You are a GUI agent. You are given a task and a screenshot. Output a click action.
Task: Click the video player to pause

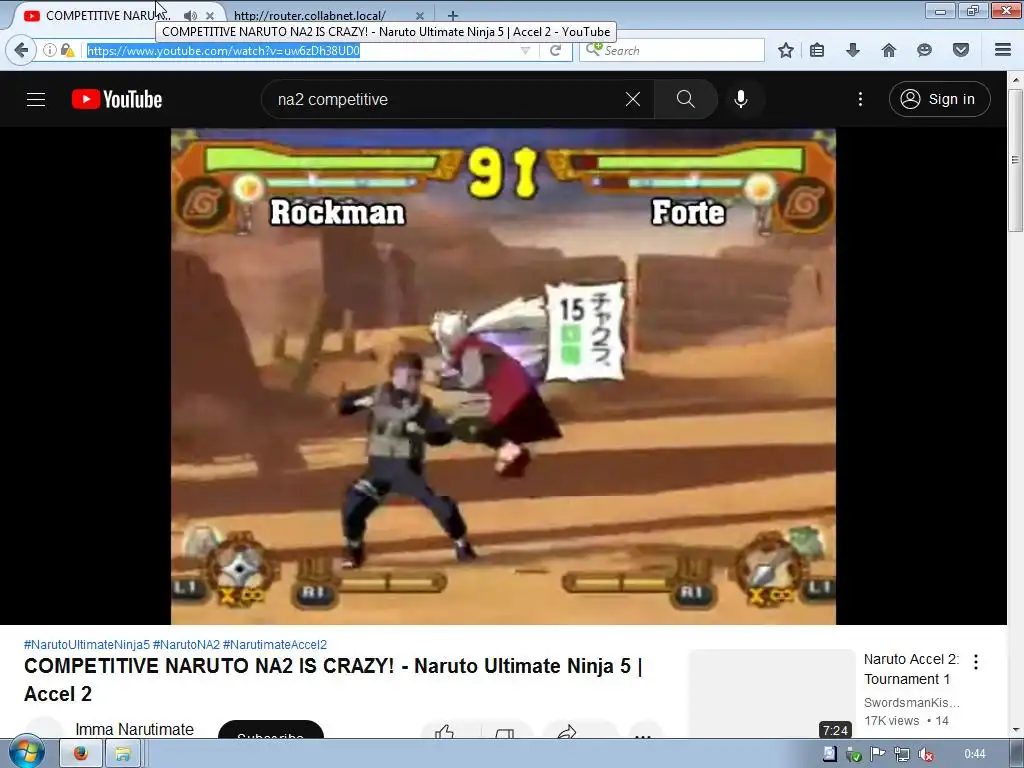(503, 376)
